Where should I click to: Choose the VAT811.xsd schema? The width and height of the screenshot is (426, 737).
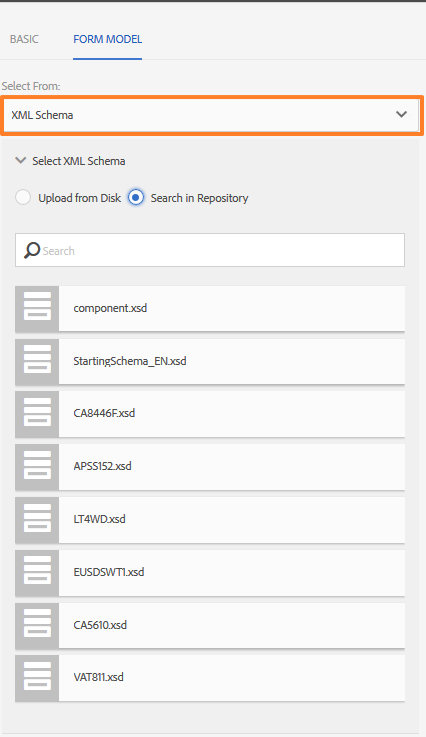point(210,678)
